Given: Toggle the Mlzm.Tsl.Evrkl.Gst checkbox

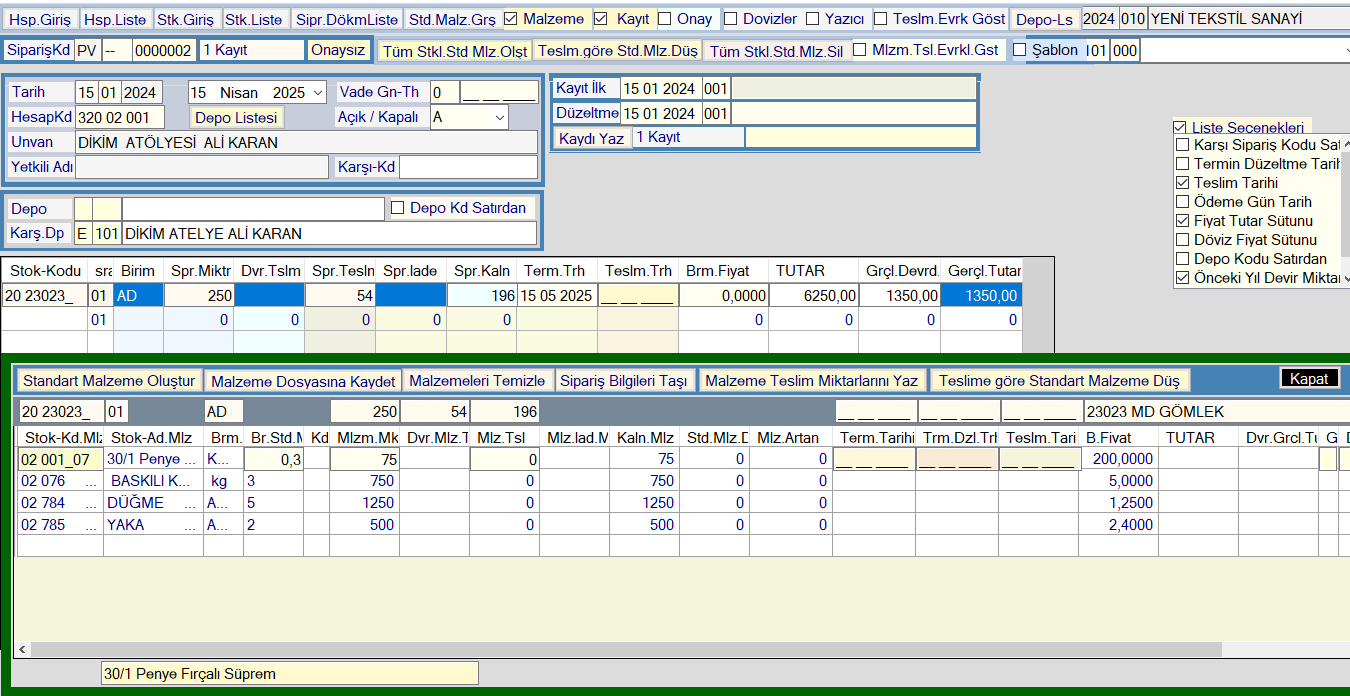Looking at the screenshot, I should 860,50.
